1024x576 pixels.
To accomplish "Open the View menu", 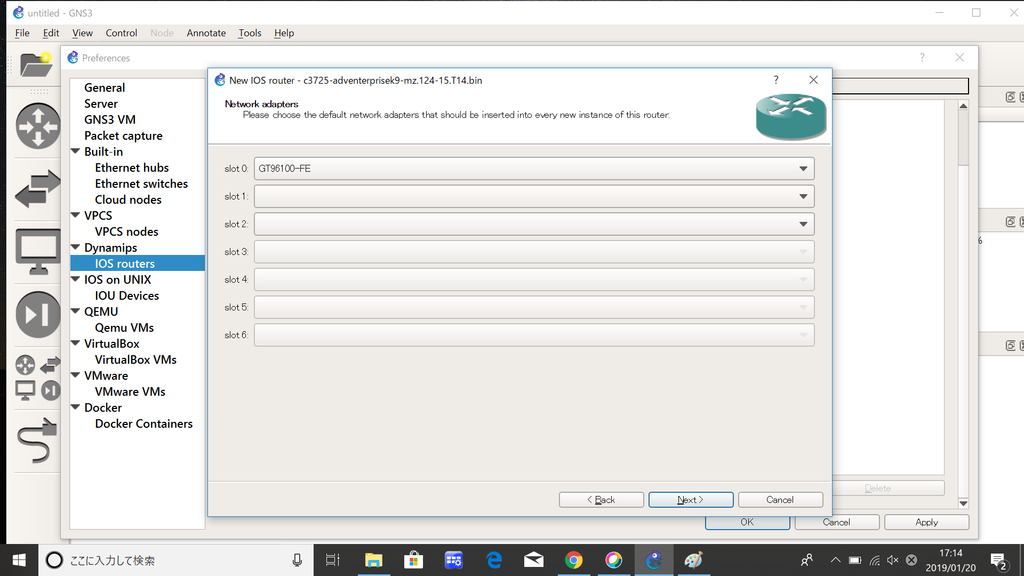I will (x=82, y=33).
